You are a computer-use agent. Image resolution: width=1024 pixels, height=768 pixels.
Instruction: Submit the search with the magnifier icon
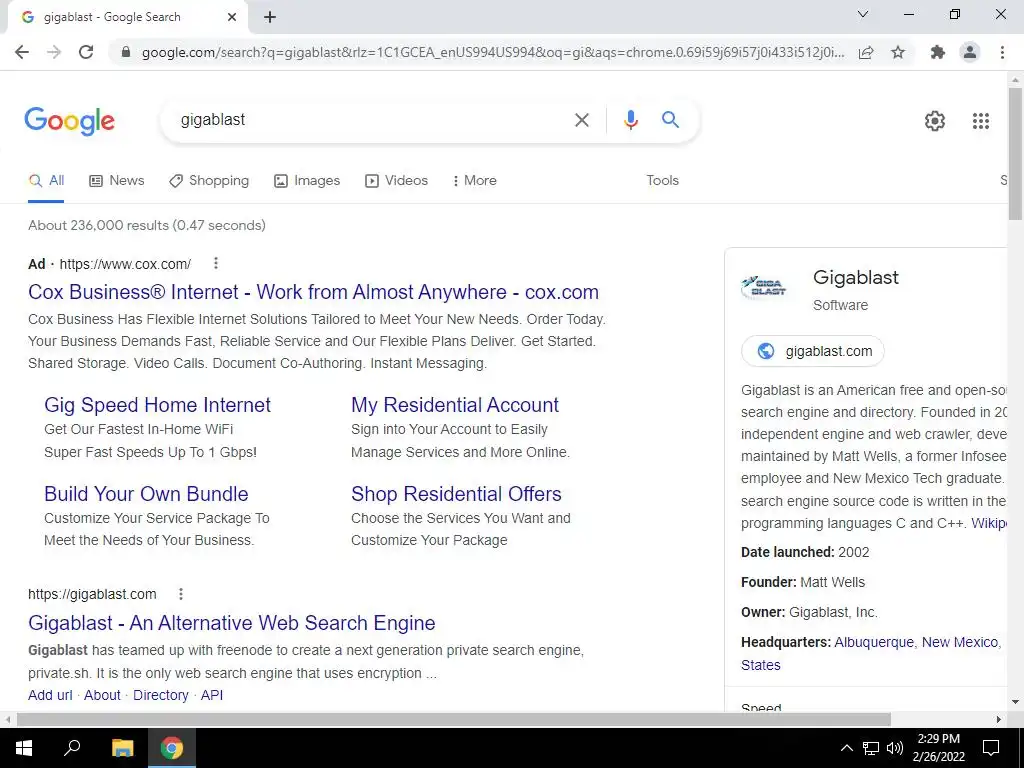670,120
